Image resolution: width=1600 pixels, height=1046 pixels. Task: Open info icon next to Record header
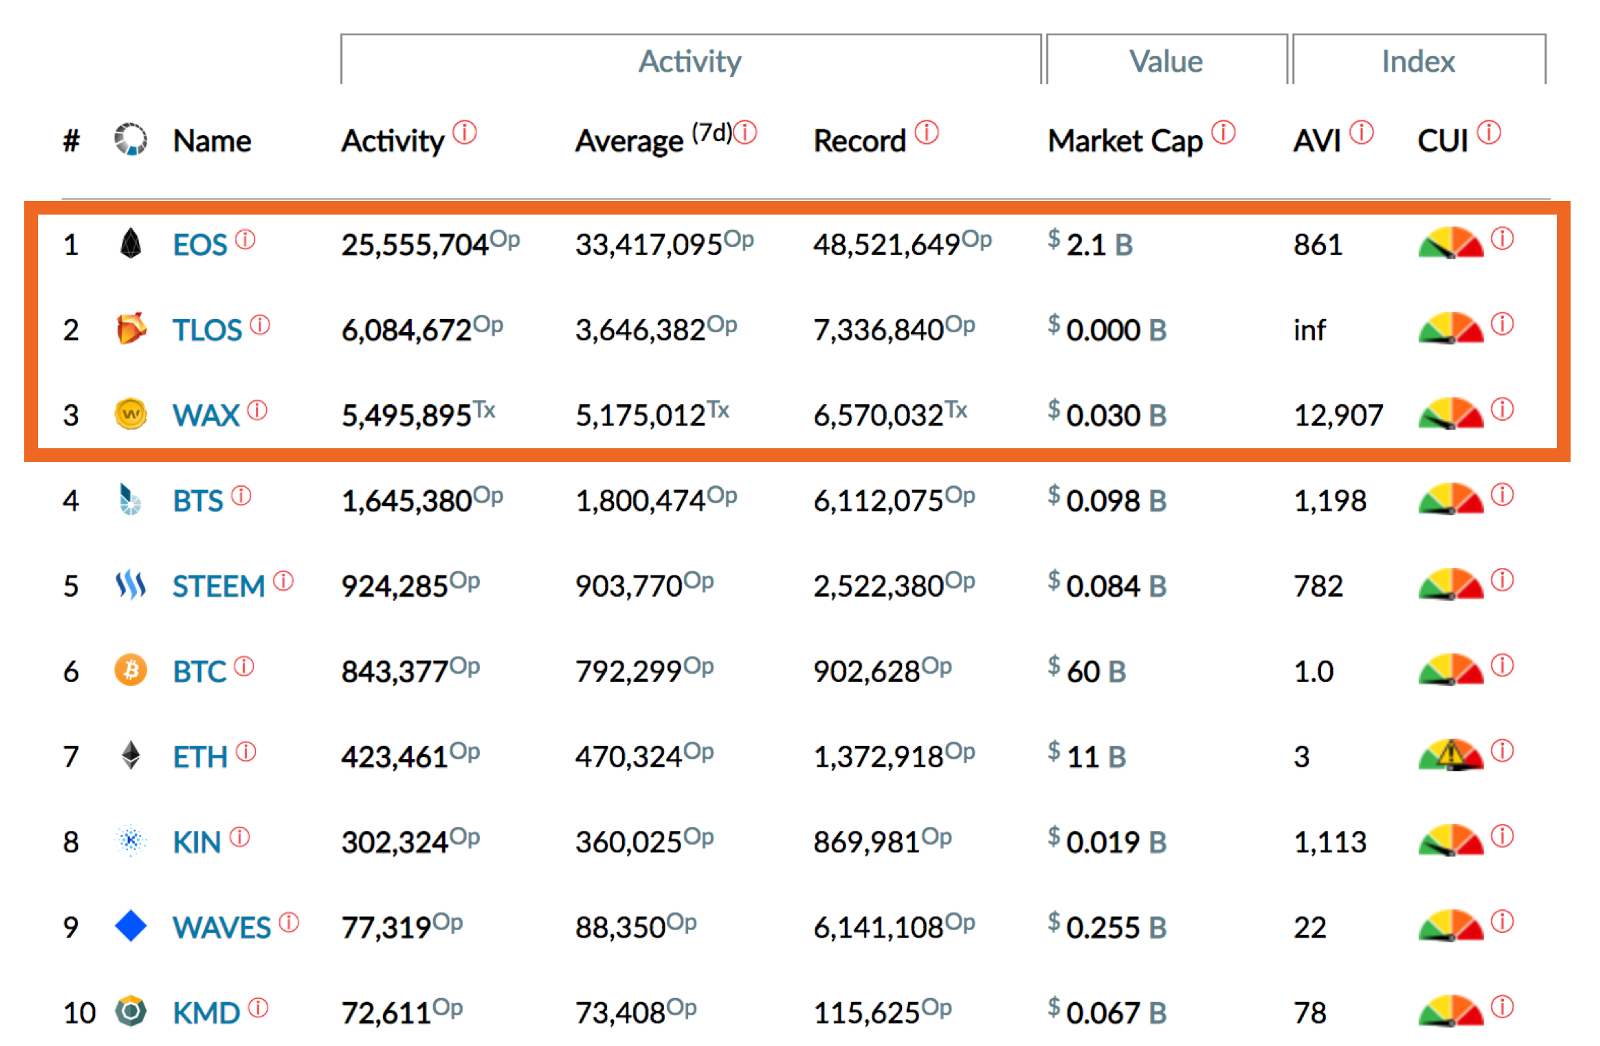pyautogui.click(x=927, y=132)
